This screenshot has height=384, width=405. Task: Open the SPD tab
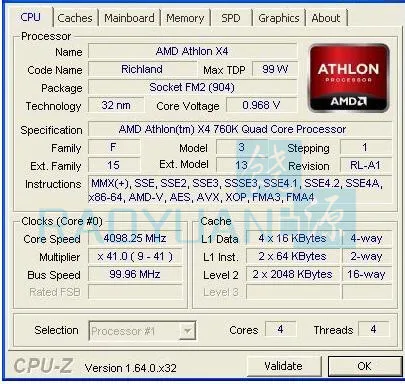coord(231,18)
